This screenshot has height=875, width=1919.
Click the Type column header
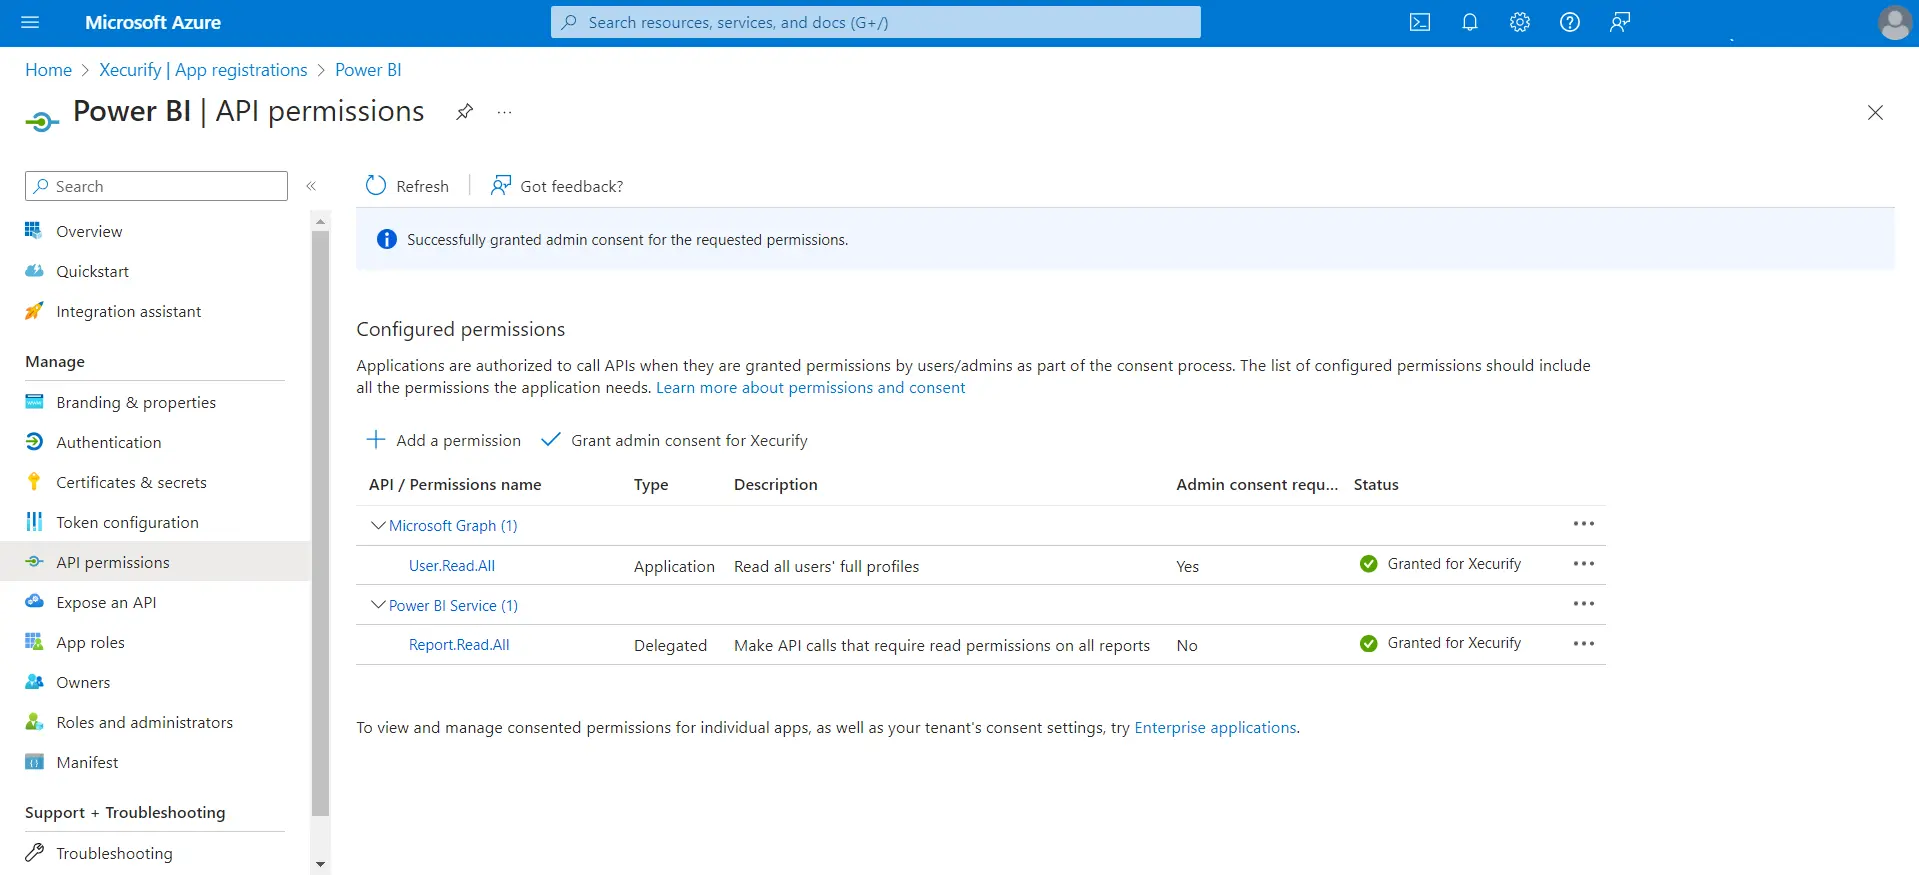click(x=651, y=484)
